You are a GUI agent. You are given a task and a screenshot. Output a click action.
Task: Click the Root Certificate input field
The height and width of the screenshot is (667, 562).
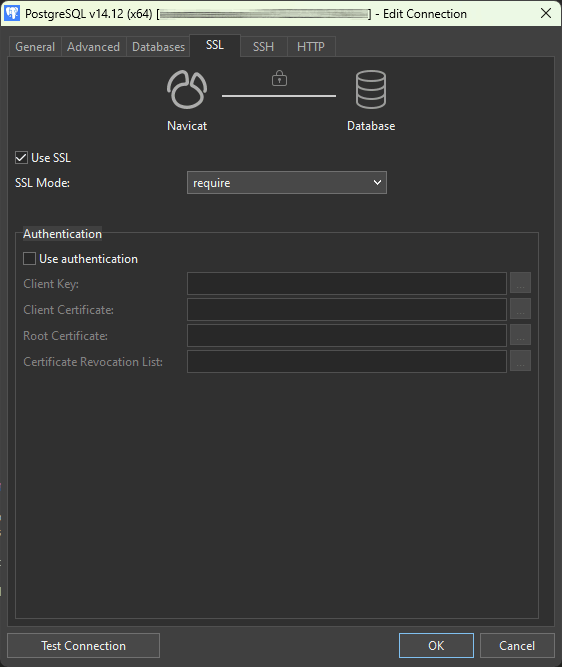[347, 335]
